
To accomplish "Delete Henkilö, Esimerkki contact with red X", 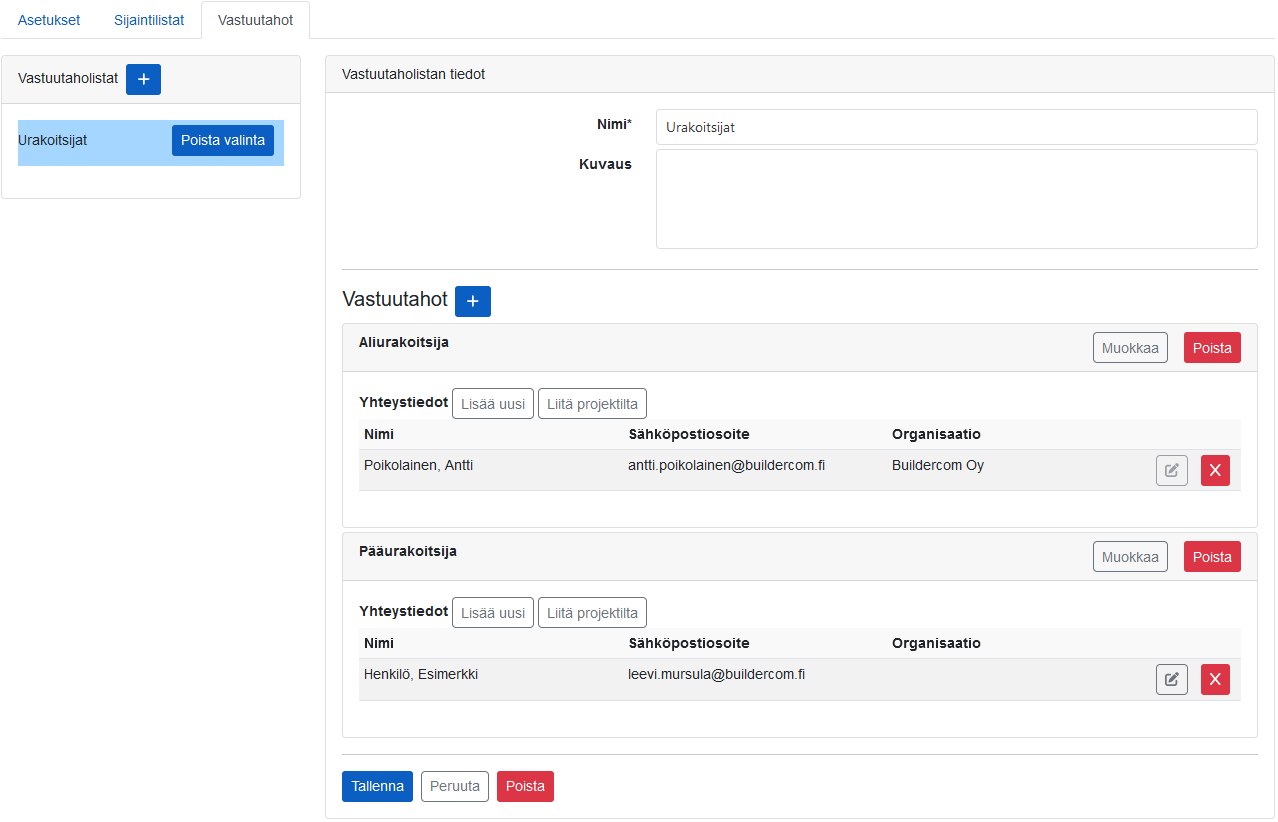I will (1215, 679).
